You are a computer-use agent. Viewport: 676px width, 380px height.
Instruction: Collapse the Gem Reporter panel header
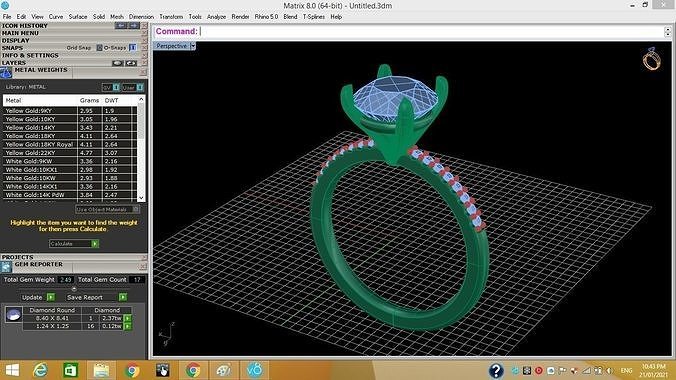[x=39, y=264]
